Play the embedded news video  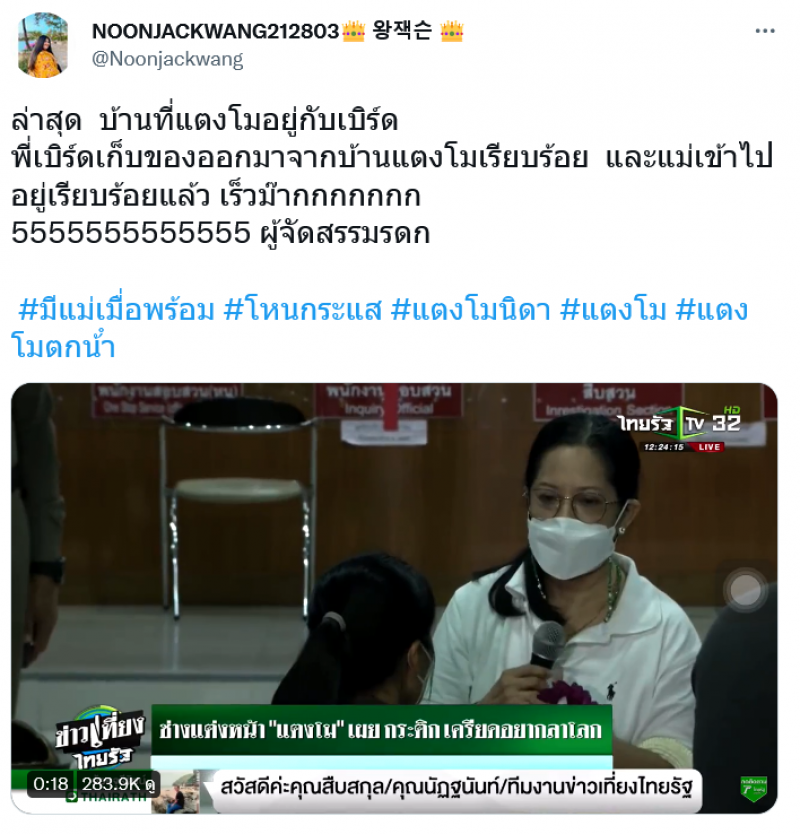click(x=394, y=598)
